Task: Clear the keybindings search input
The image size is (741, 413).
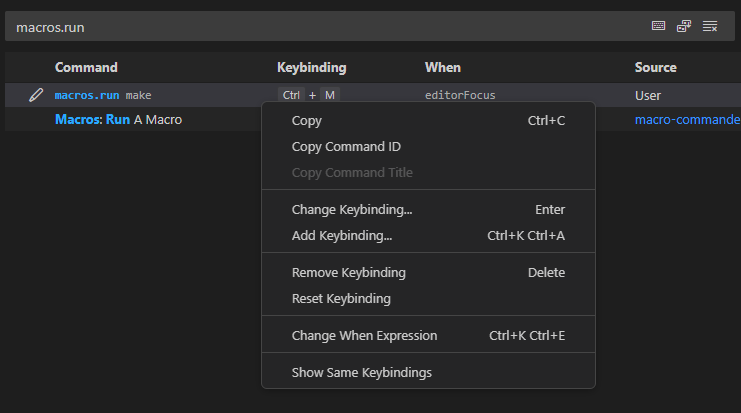Action: (x=710, y=26)
